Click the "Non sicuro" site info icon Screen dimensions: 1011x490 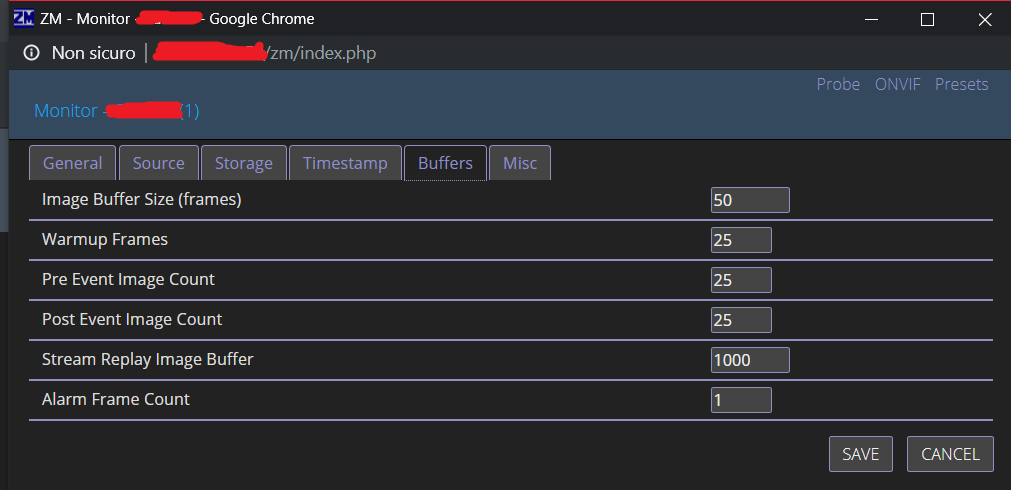coord(31,53)
